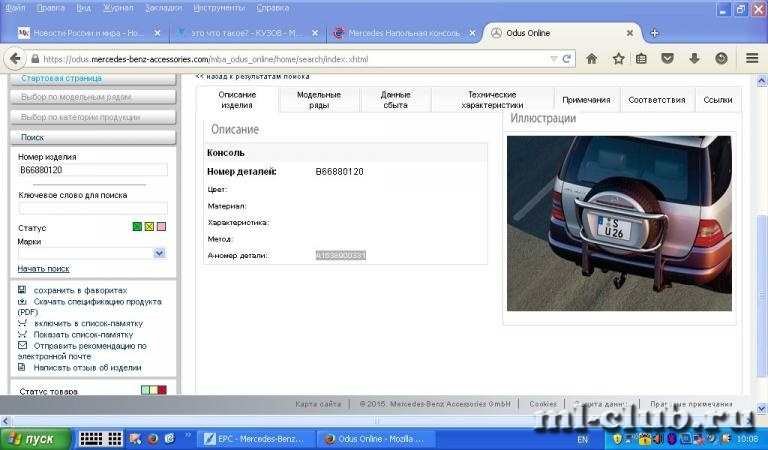Switch to the Соответствия tab
The width and height of the screenshot is (768, 450).
click(x=657, y=99)
